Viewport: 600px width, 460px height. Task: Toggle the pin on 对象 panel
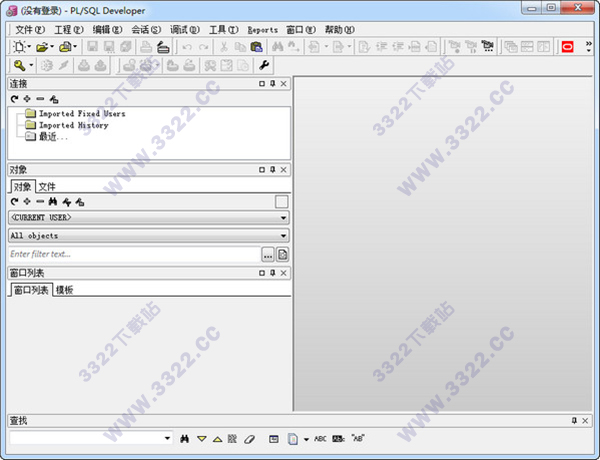[272, 170]
